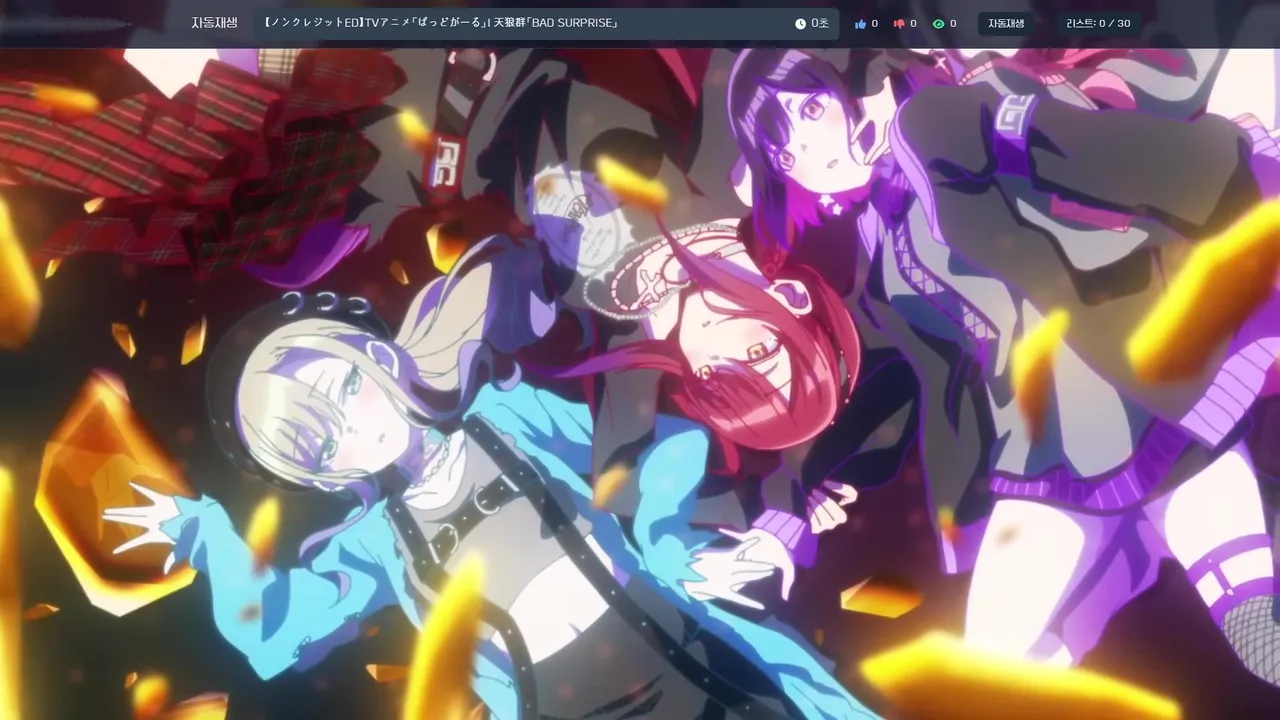This screenshot has width=1280, height=720.
Task: Click the green eye view-count icon
Action: (x=938, y=23)
